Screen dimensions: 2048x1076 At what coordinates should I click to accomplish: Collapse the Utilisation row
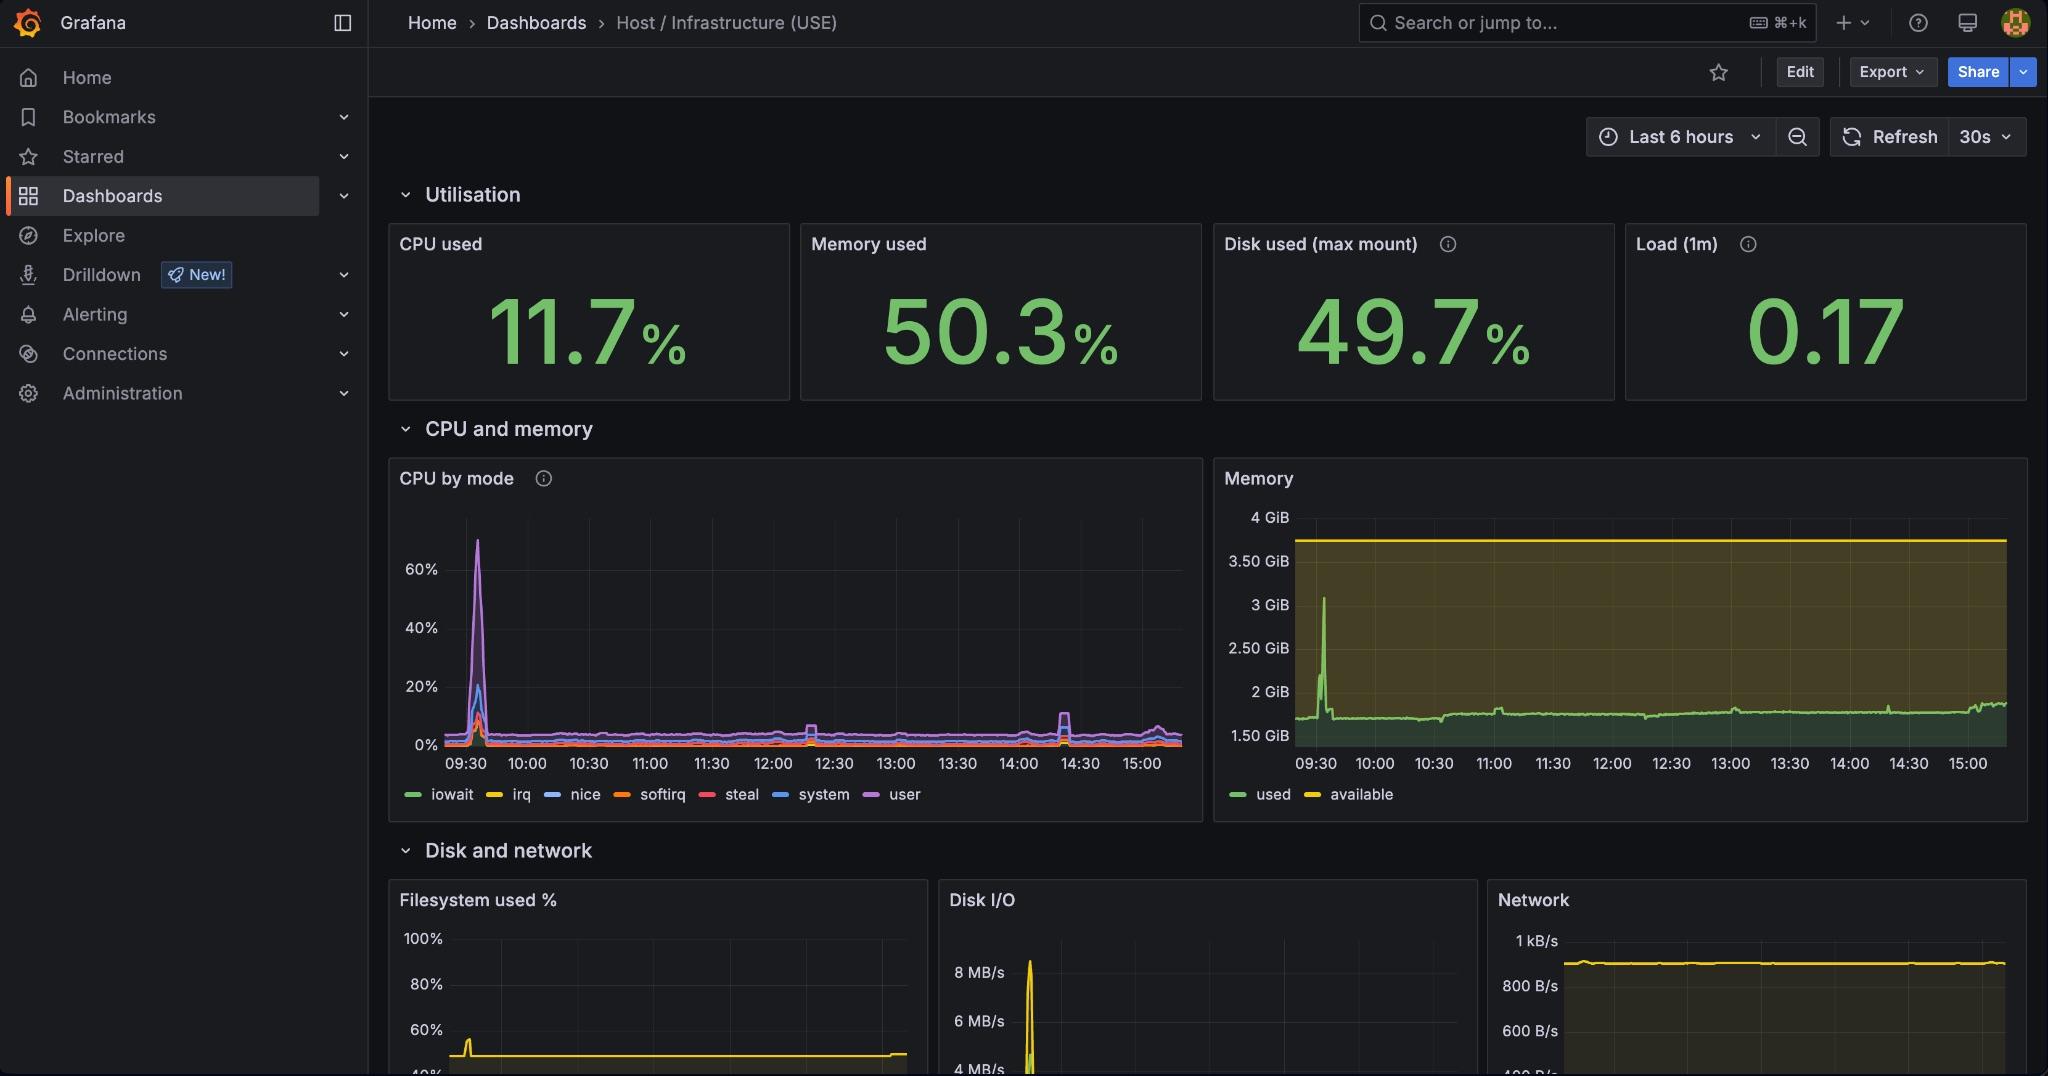405,195
